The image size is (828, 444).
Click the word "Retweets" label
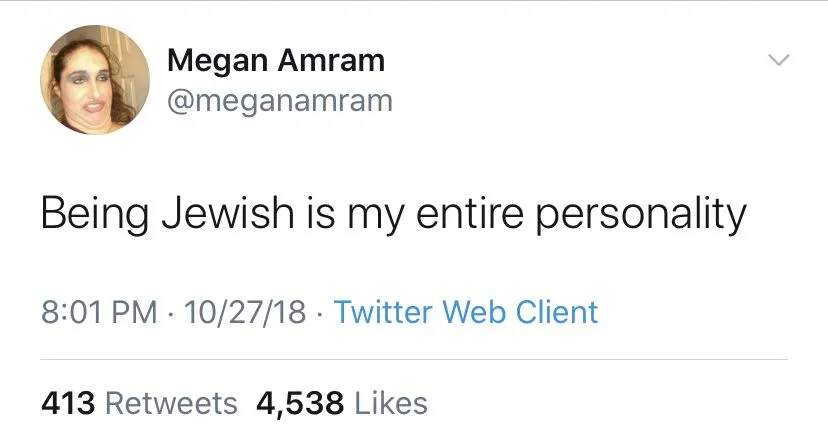pyautogui.click(x=171, y=403)
